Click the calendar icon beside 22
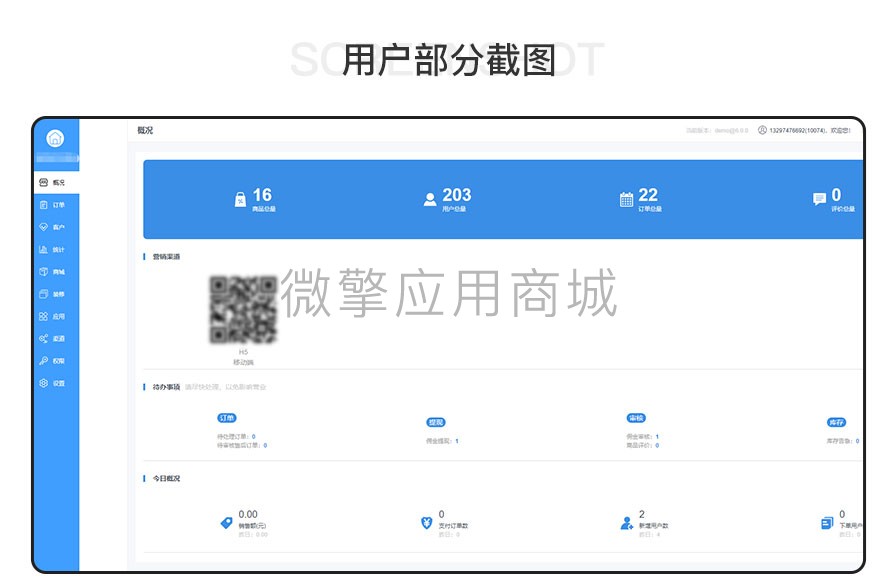The height and width of the screenshot is (586, 896). [x=626, y=199]
